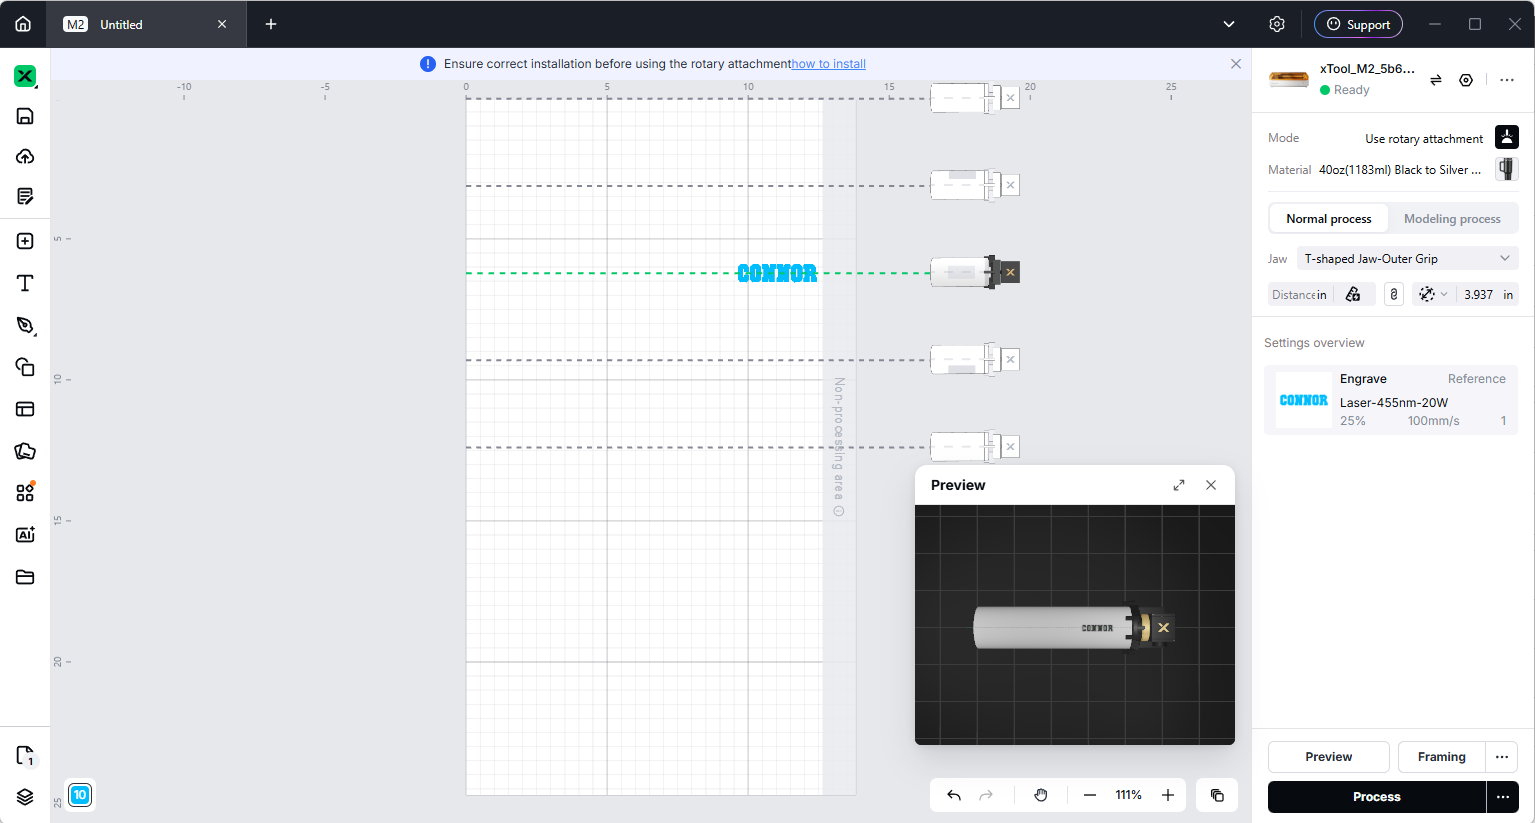This screenshot has width=1535, height=823.
Task: Switch to Modeling process tab
Action: pos(1452,219)
